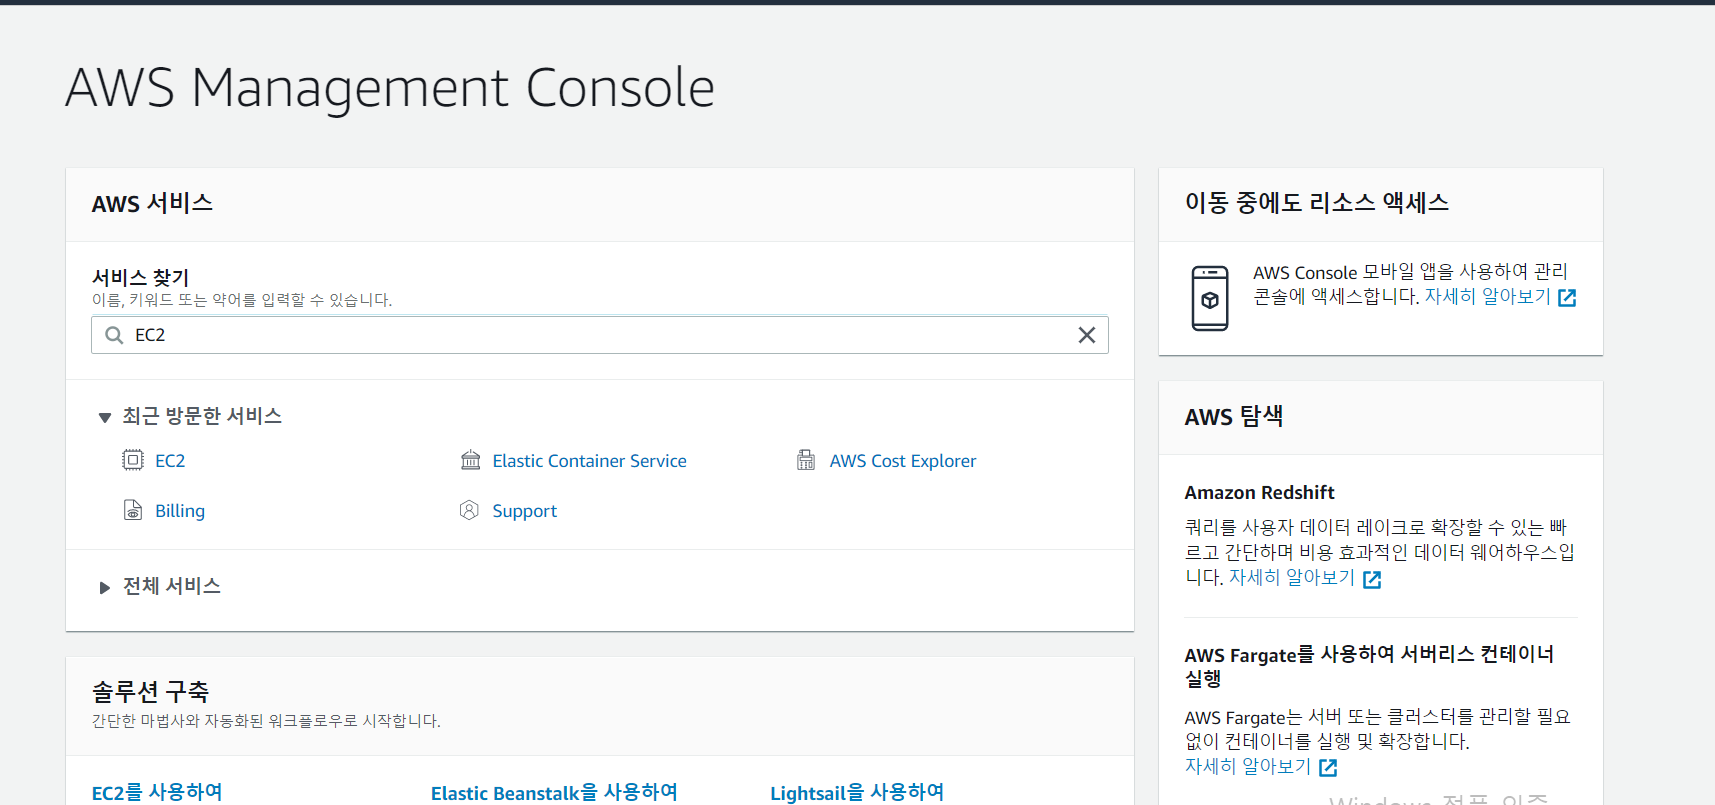Expand the 전체 서비스 section
The height and width of the screenshot is (805, 1715).
point(104,587)
